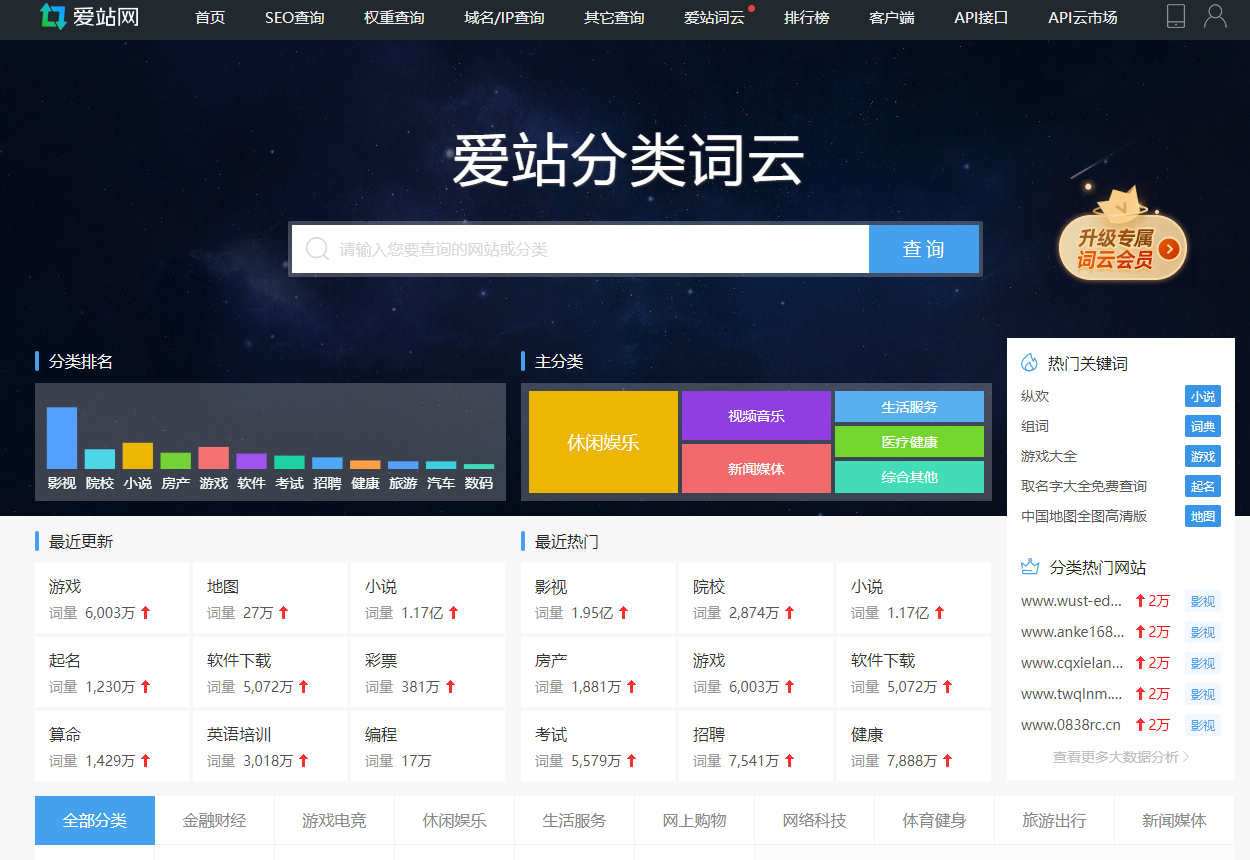Open the 生活服务 main category block
The height and width of the screenshot is (860, 1250).
[x=909, y=407]
